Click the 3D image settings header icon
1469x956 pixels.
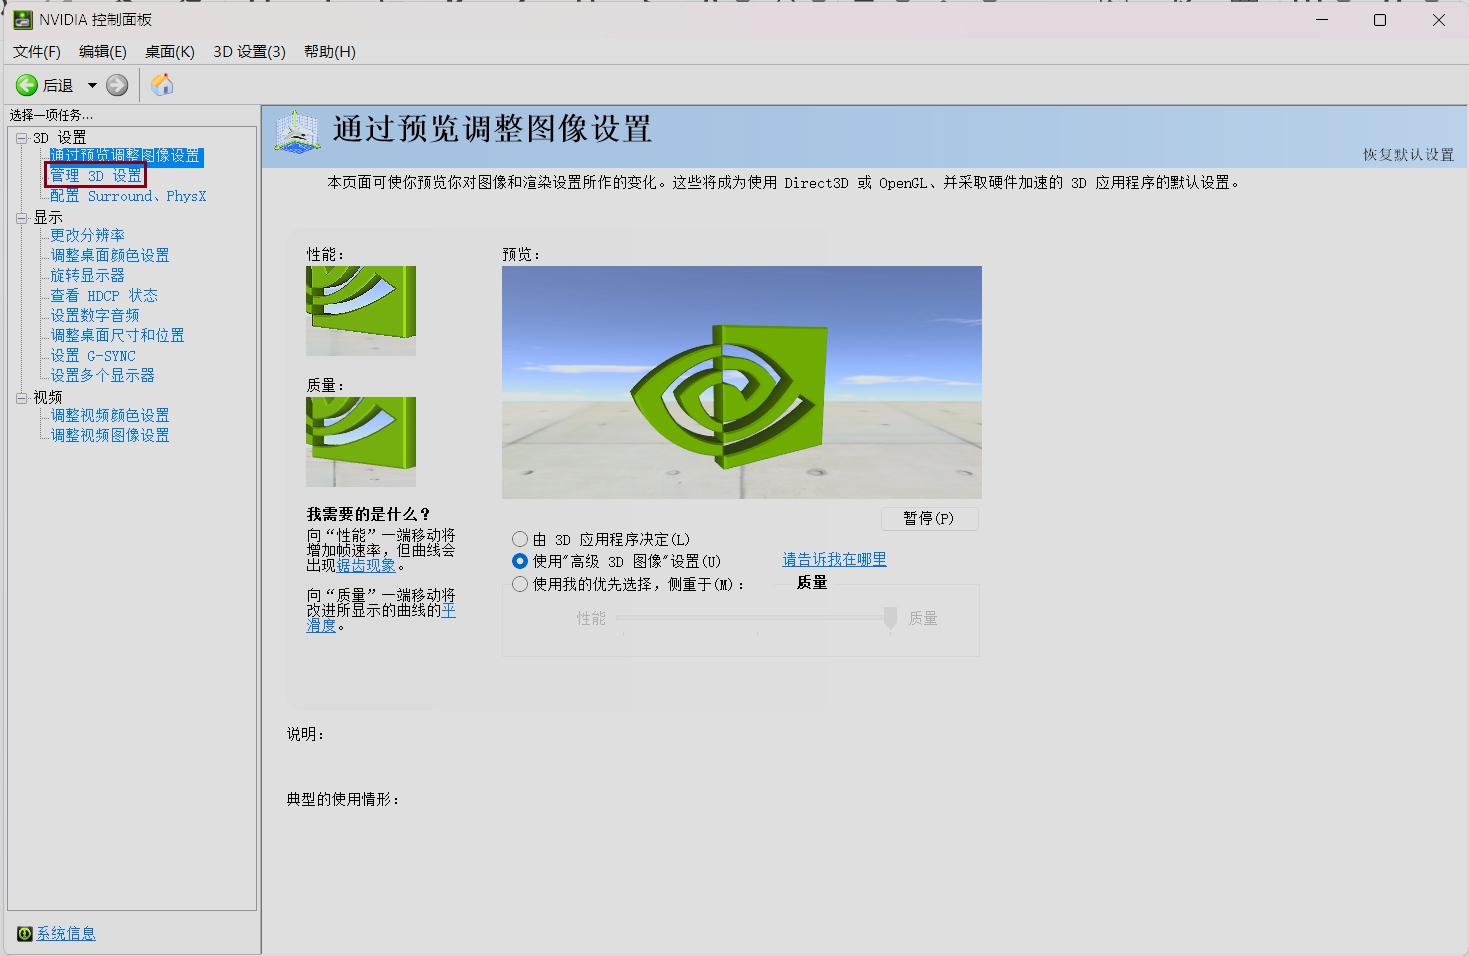297,133
